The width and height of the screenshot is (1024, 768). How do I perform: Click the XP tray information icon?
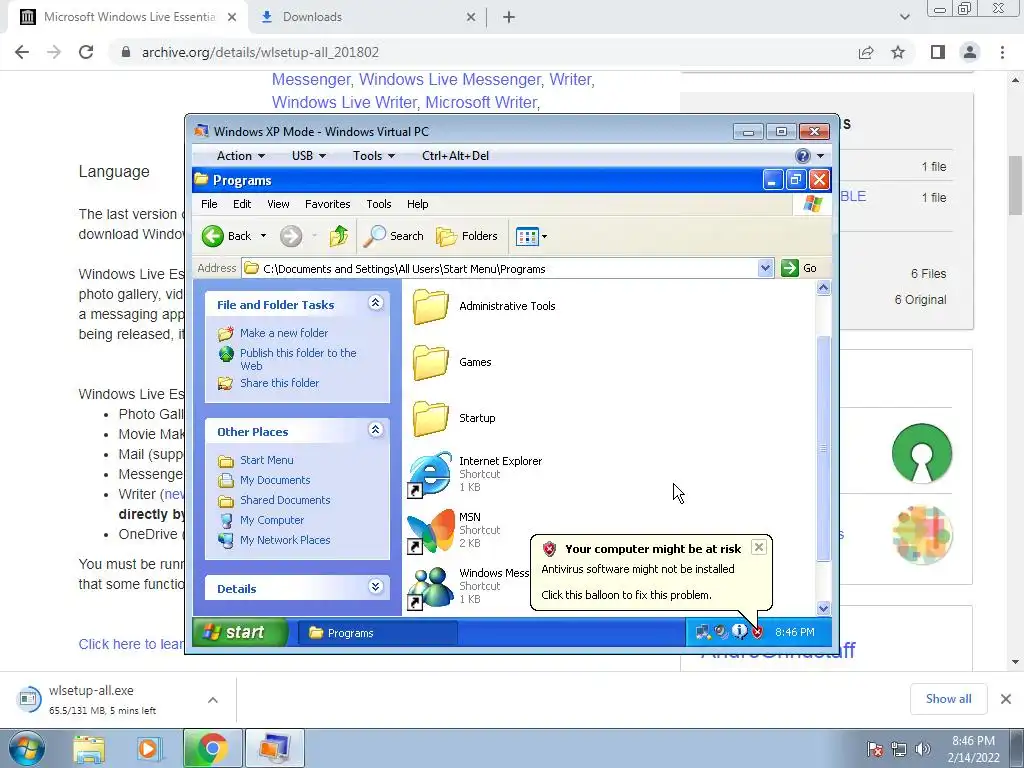(x=739, y=632)
